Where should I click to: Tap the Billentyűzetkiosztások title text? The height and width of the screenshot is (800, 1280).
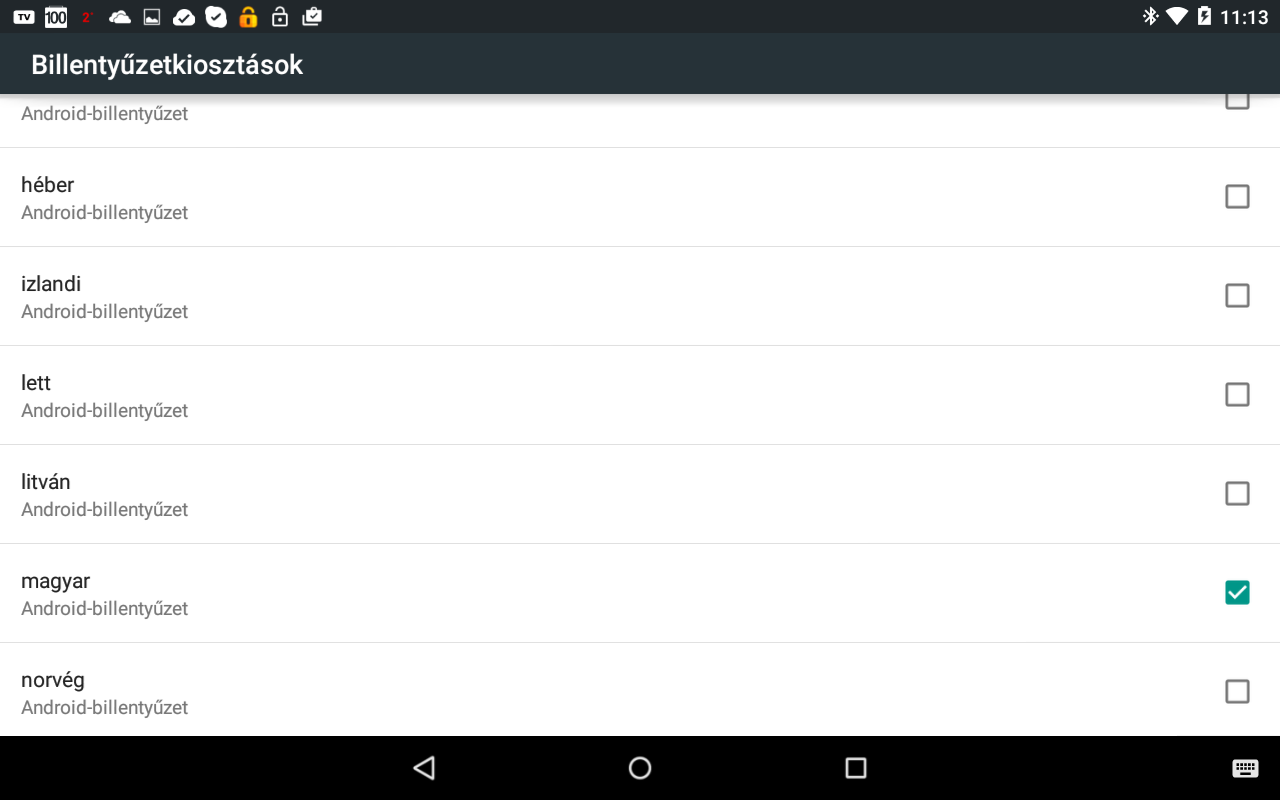(167, 65)
